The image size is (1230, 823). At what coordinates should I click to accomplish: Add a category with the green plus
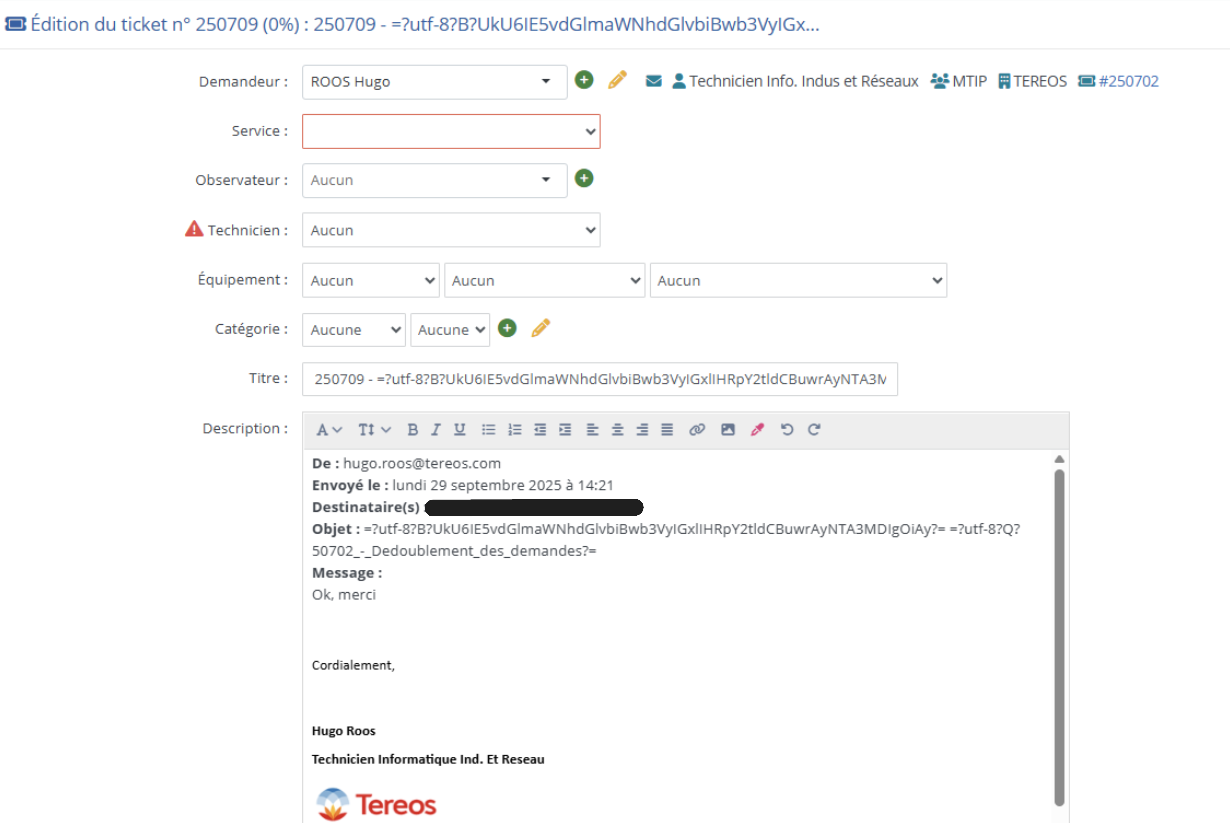click(x=507, y=328)
